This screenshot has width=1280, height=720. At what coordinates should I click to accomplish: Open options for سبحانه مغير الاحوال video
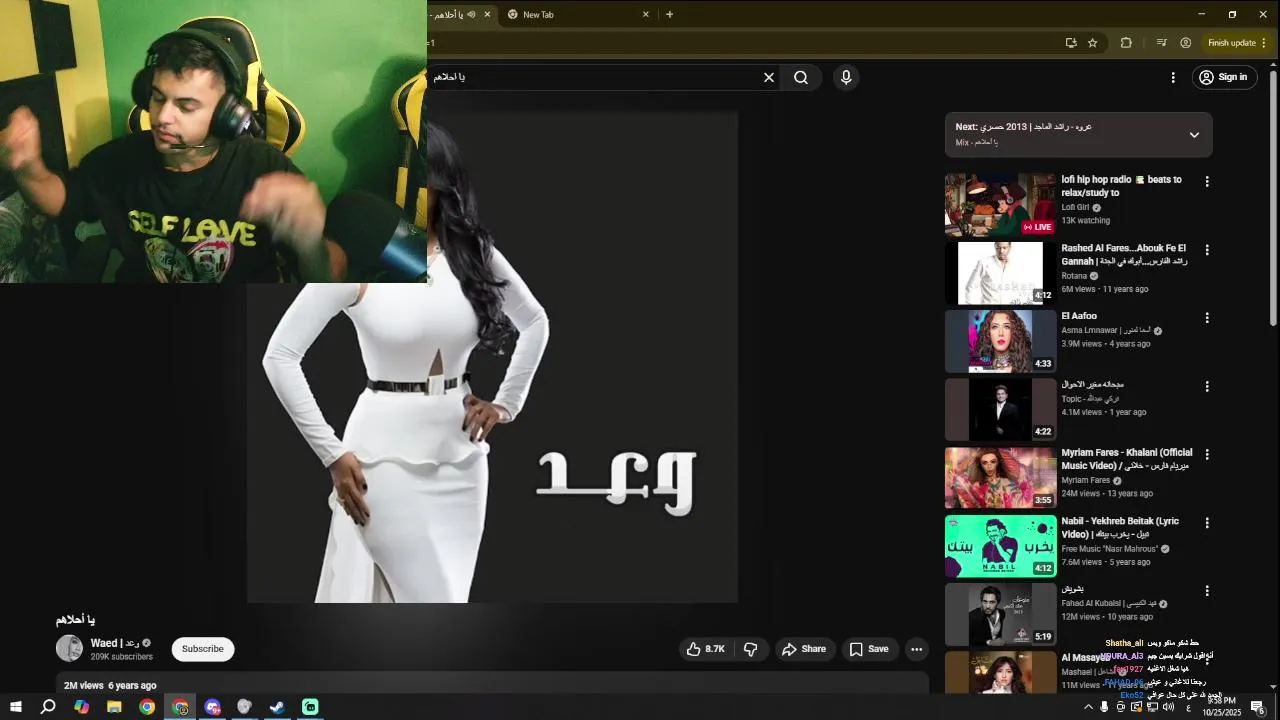click(x=1207, y=386)
